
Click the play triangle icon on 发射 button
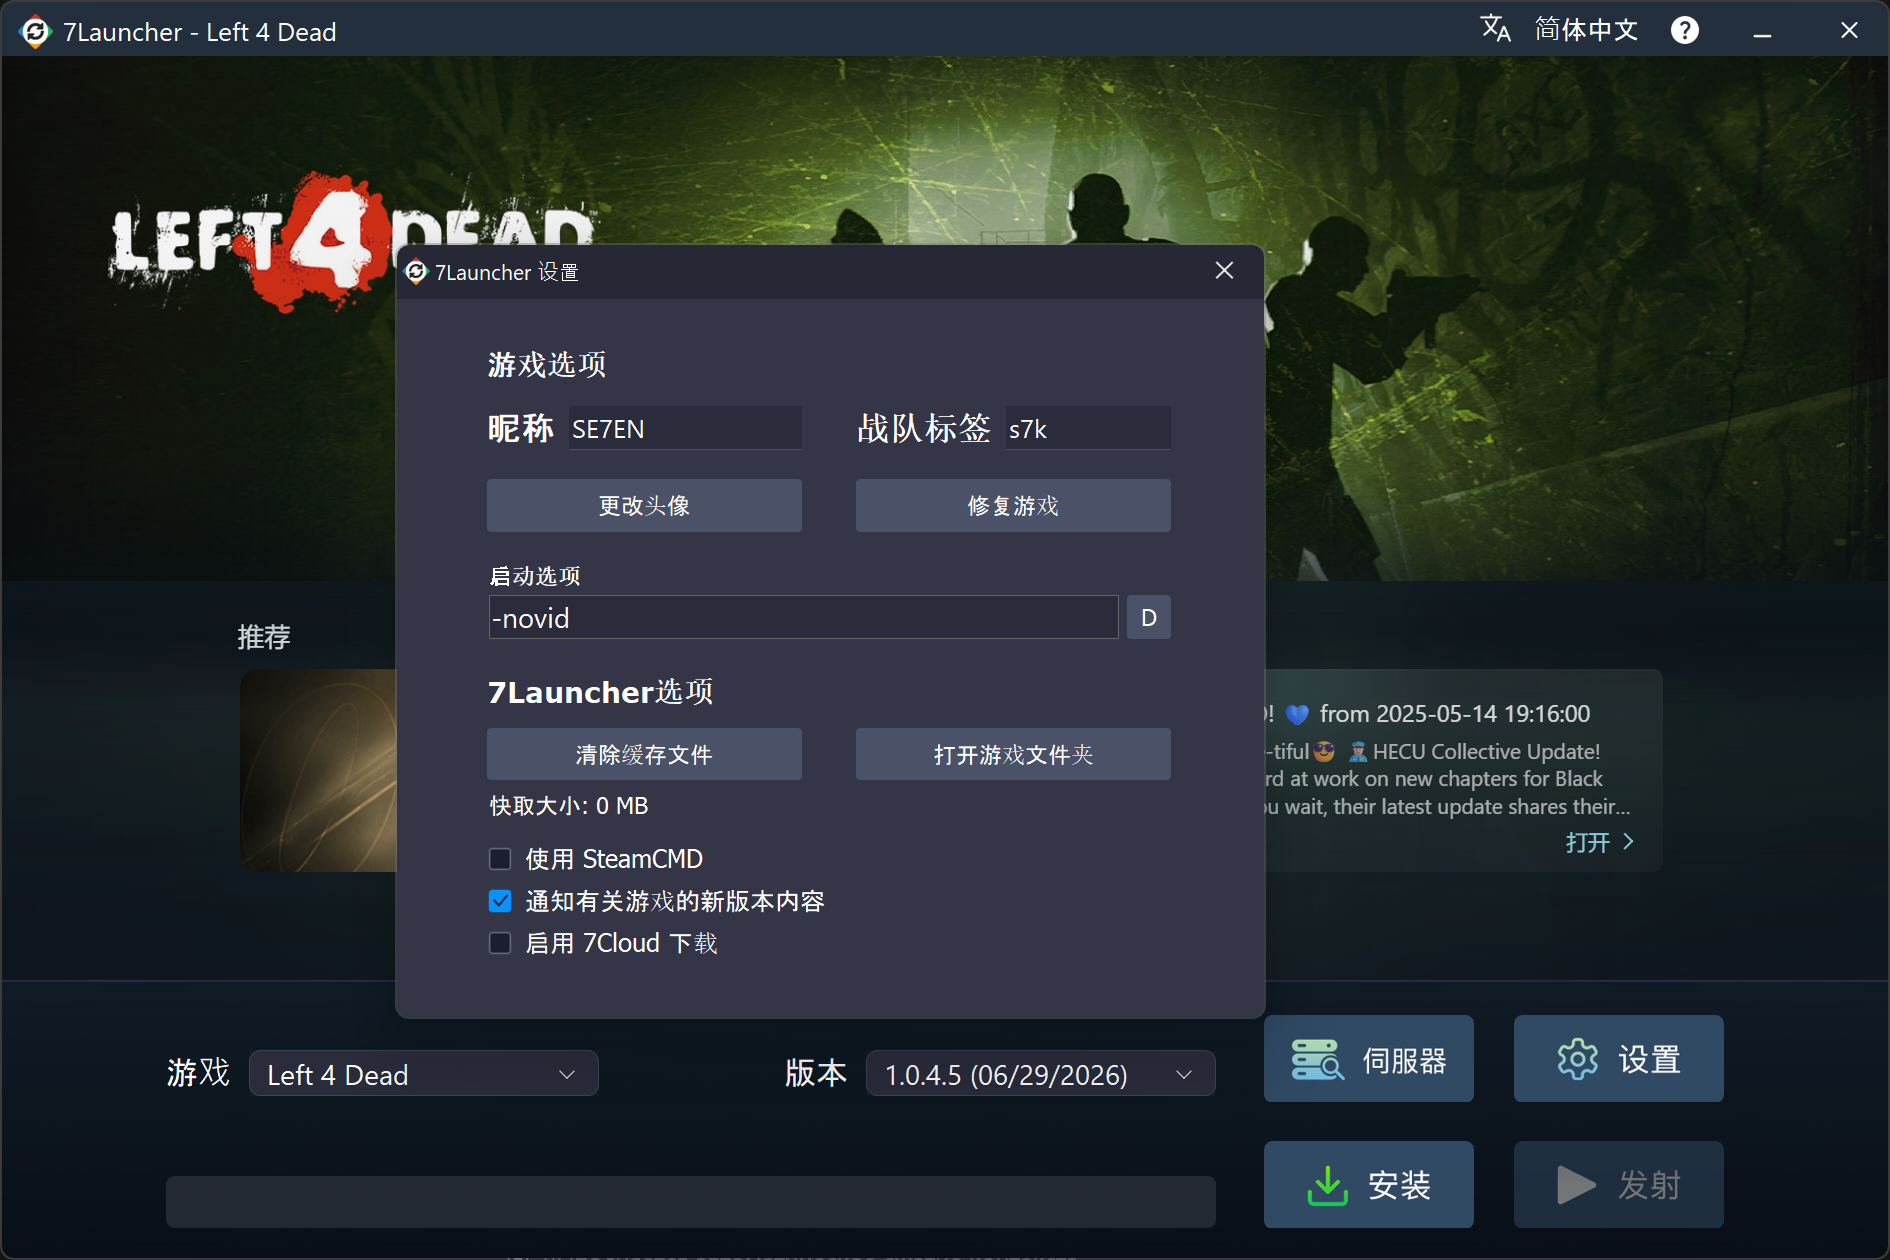[1576, 1185]
